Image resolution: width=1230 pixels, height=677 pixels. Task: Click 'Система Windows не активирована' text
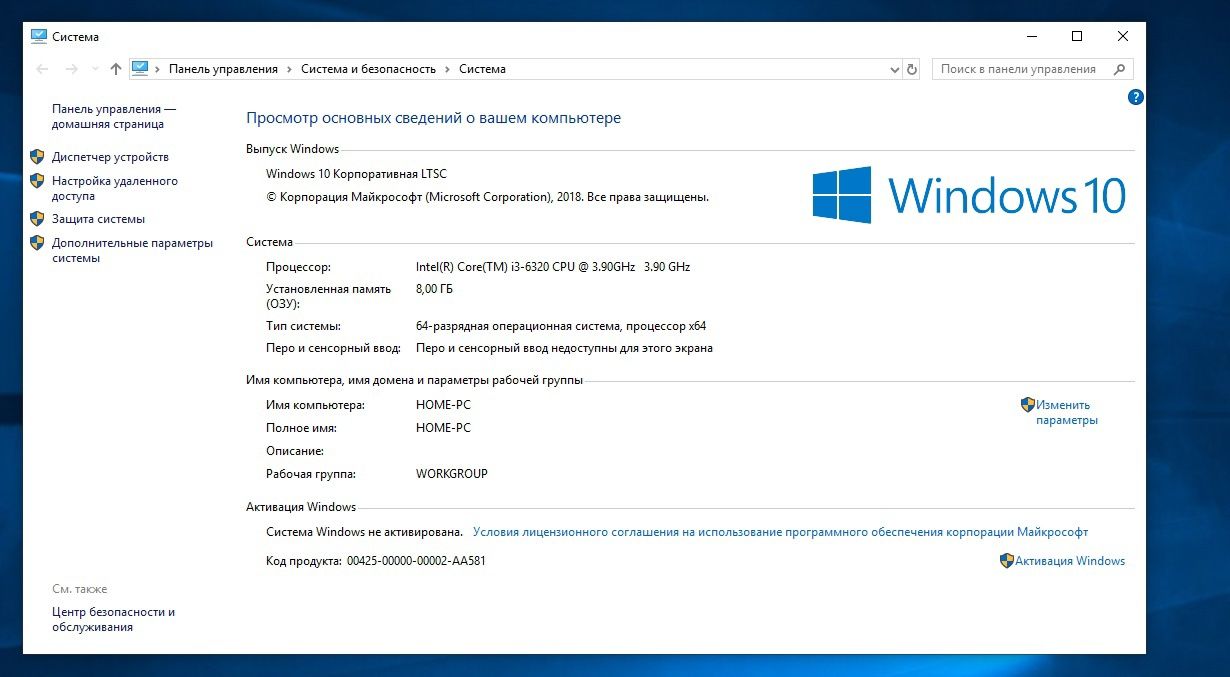[364, 532]
